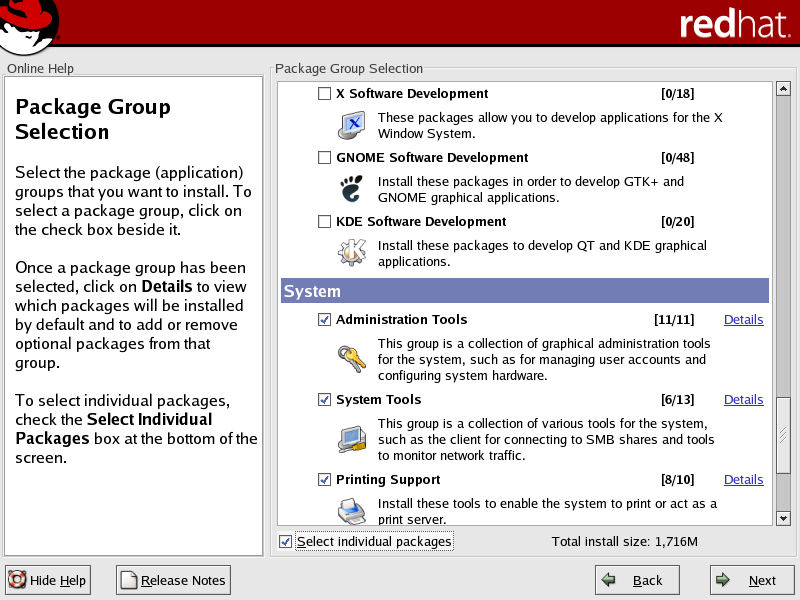Click the Printing Support printer icon
The height and width of the screenshot is (600, 800).
352,511
